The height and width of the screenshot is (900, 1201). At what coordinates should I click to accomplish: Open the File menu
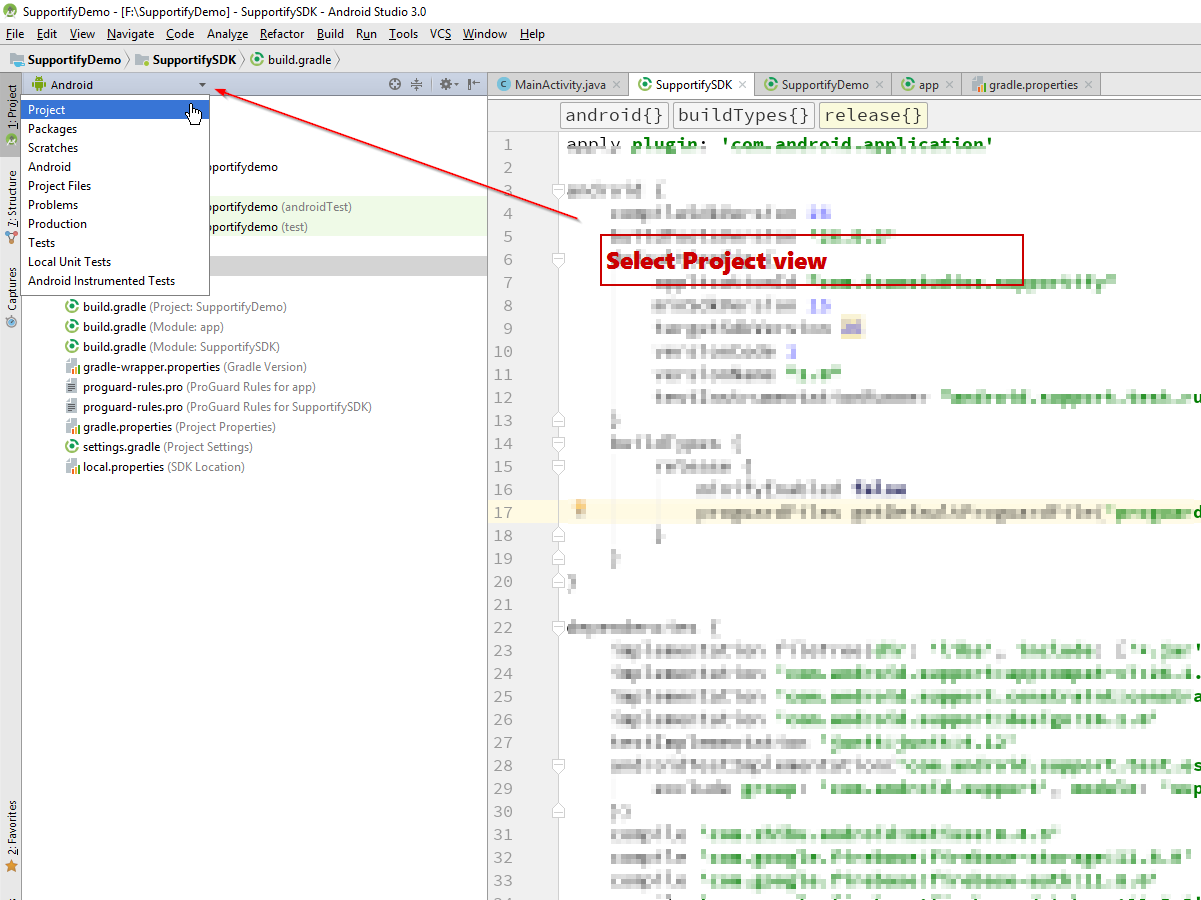pyautogui.click(x=15, y=34)
